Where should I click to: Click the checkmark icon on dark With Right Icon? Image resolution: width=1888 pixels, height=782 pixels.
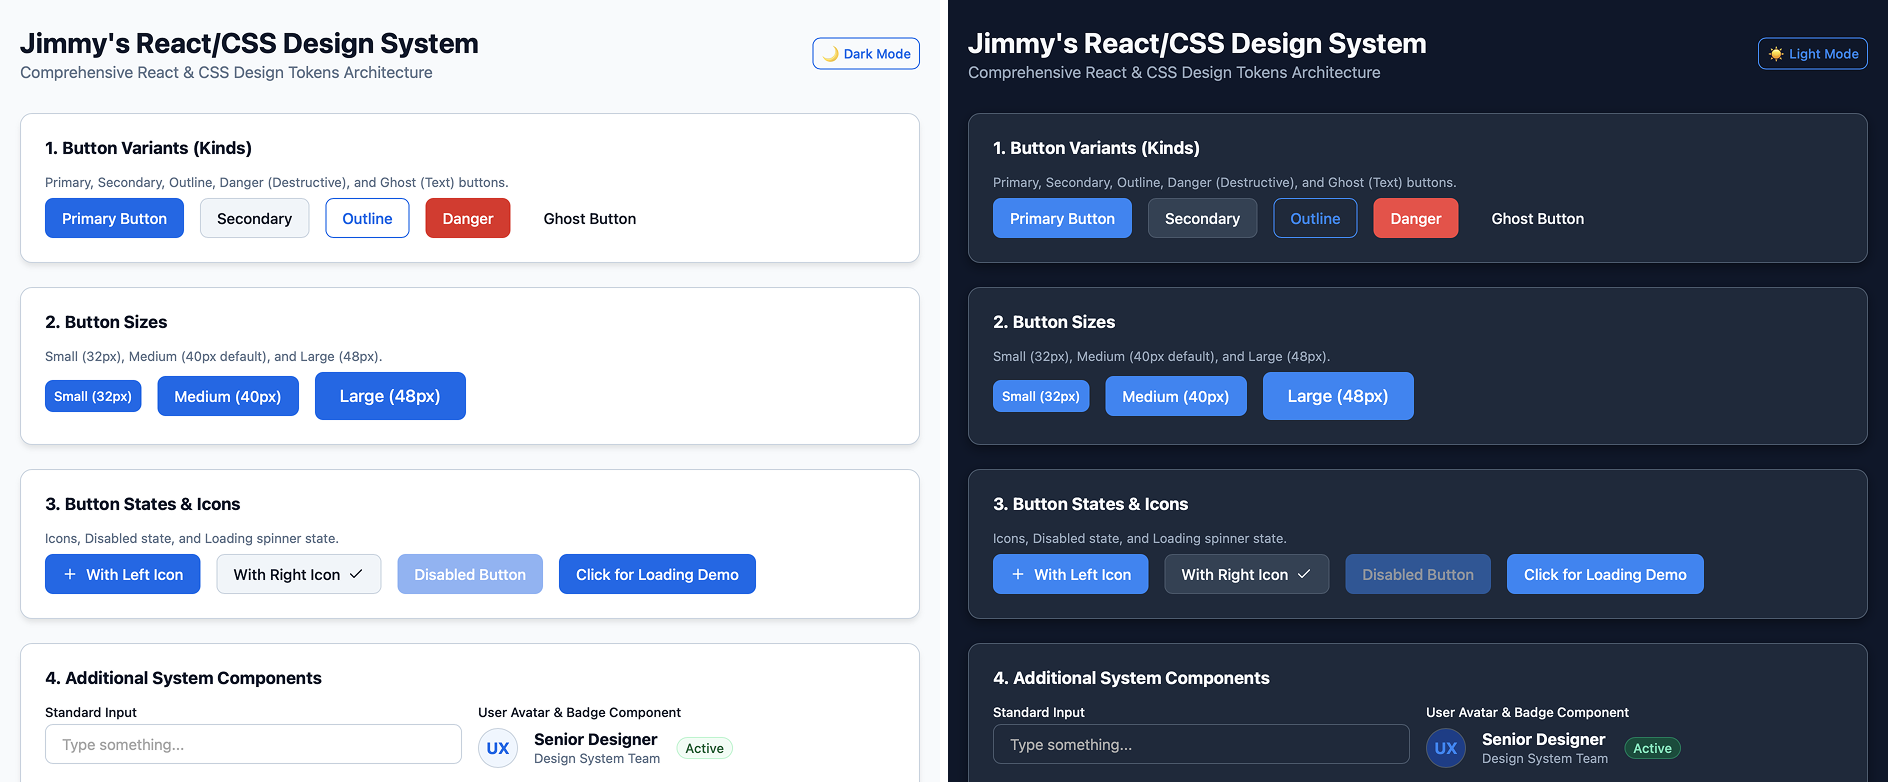click(1304, 574)
